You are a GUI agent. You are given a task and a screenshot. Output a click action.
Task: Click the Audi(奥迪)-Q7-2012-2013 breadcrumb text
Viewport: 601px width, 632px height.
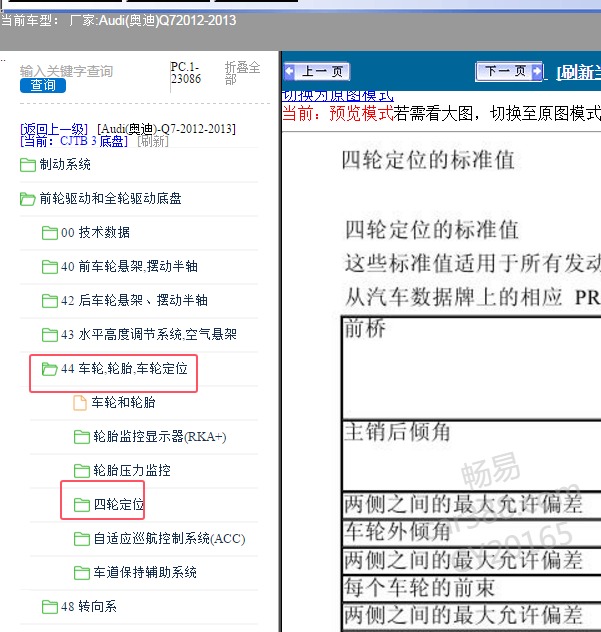(166, 129)
